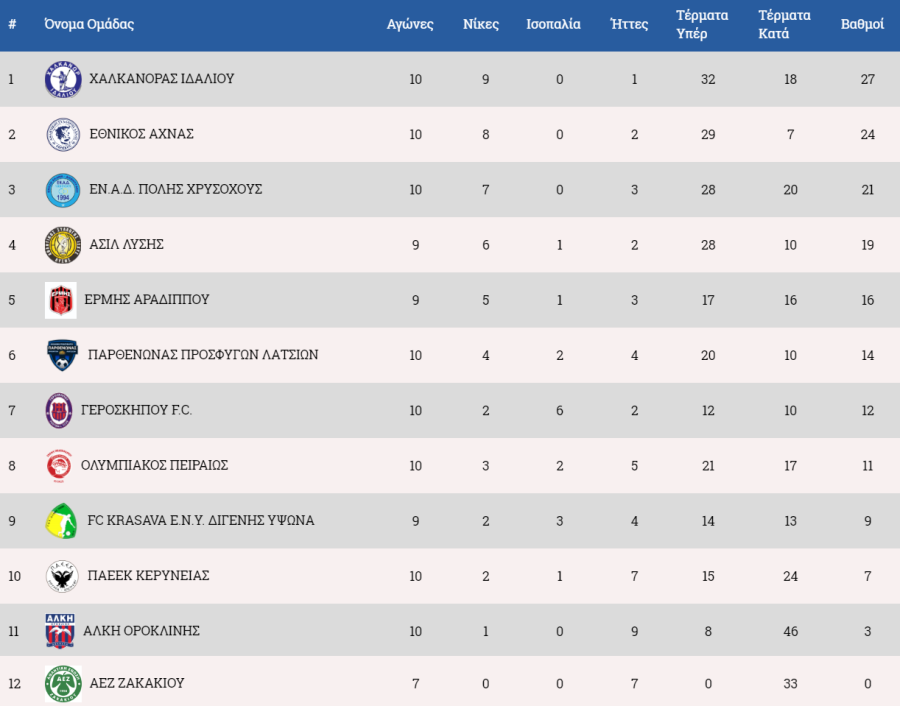Click goals-against value 46 in ΑΛΚΗ ΟΡΟΚΛΙΝΗΣ row
Viewport: 900px width, 706px height.
tap(790, 631)
